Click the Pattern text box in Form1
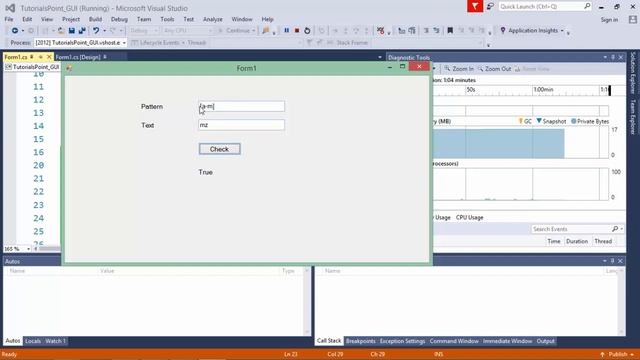The image size is (640, 360). pos(241,107)
